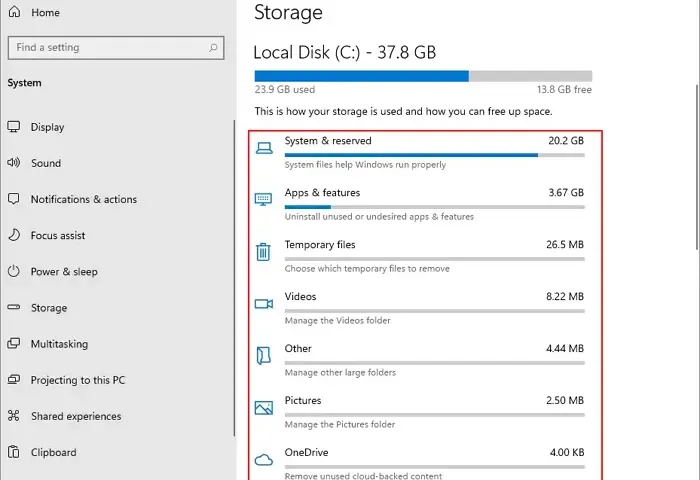
Task: Click the Videos camera icon
Action: [x=264, y=304]
